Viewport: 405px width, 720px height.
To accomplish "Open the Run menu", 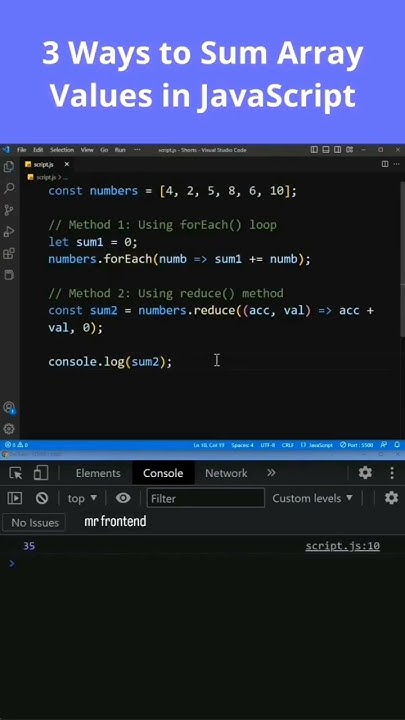I will (120, 150).
